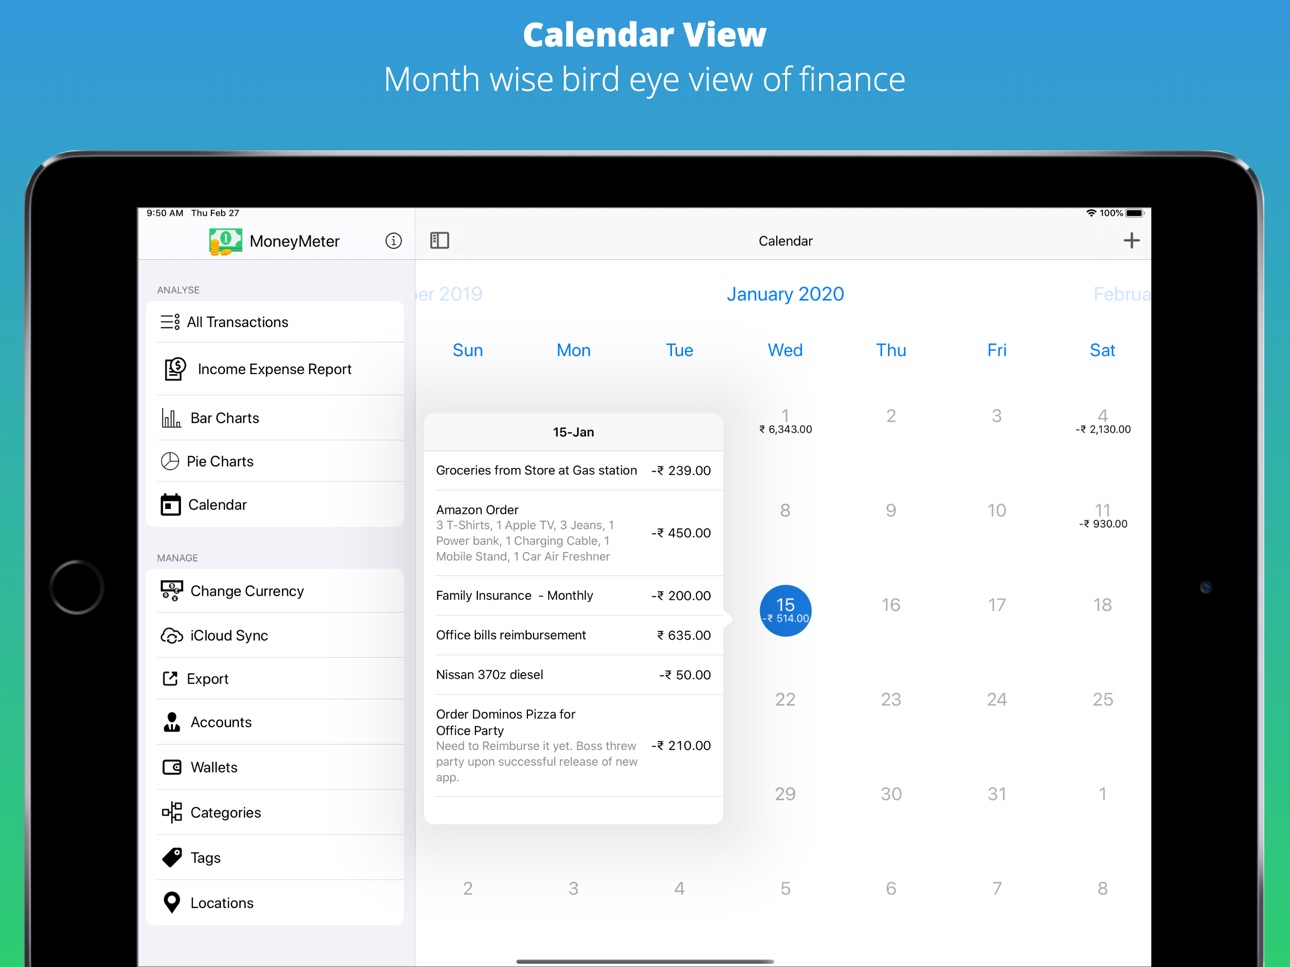The width and height of the screenshot is (1290, 967).
Task: Go to Pie Charts
Action: tap(275, 461)
